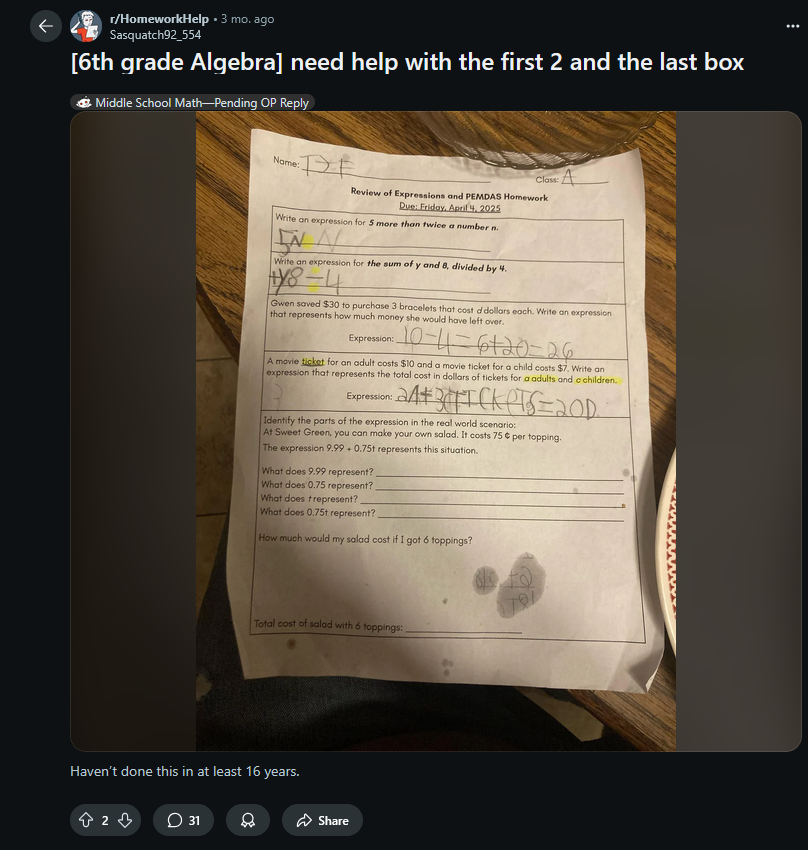Click blurred left margin of image viewer
808x850 pixels.
[133, 431]
